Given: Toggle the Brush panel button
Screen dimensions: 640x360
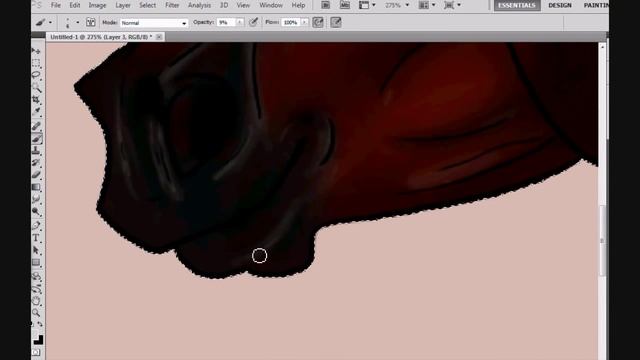Looking at the screenshot, I should pos(91,22).
